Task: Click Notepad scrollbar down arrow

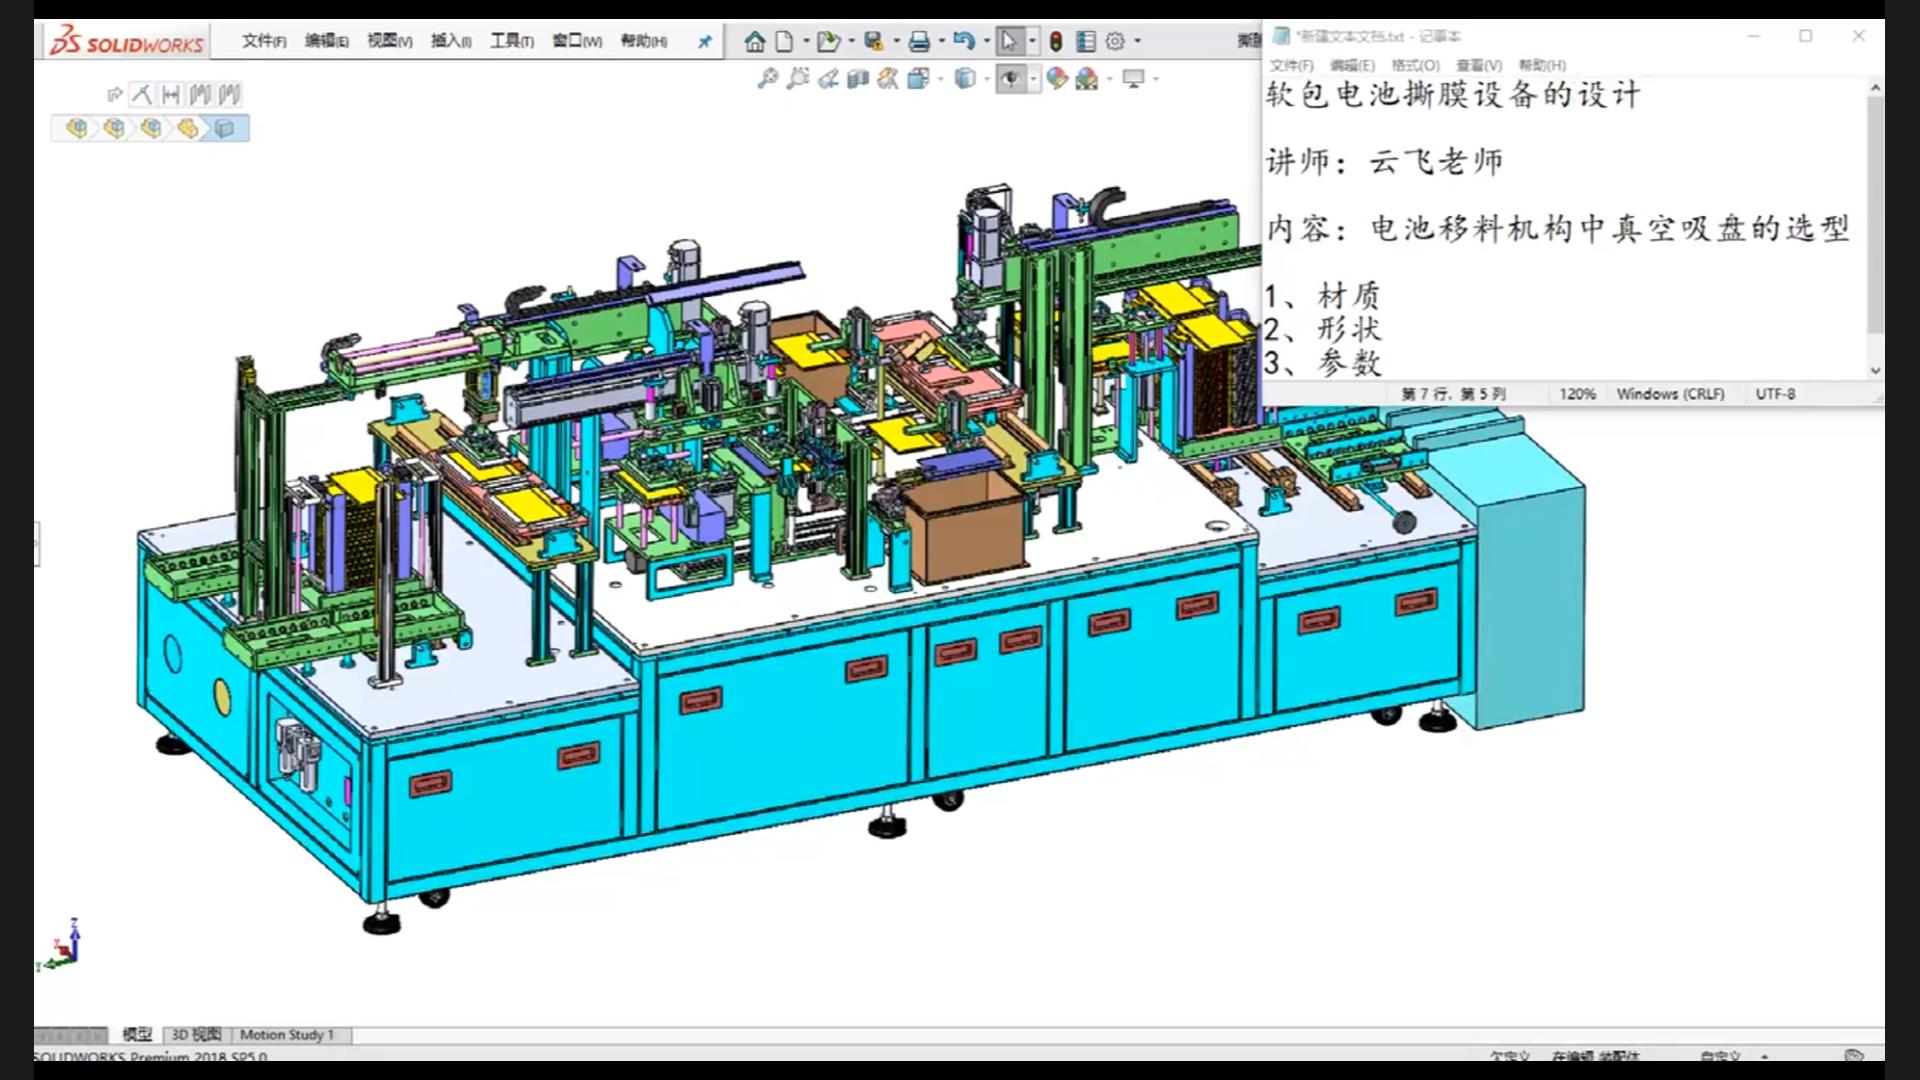Action: pos(1875,370)
